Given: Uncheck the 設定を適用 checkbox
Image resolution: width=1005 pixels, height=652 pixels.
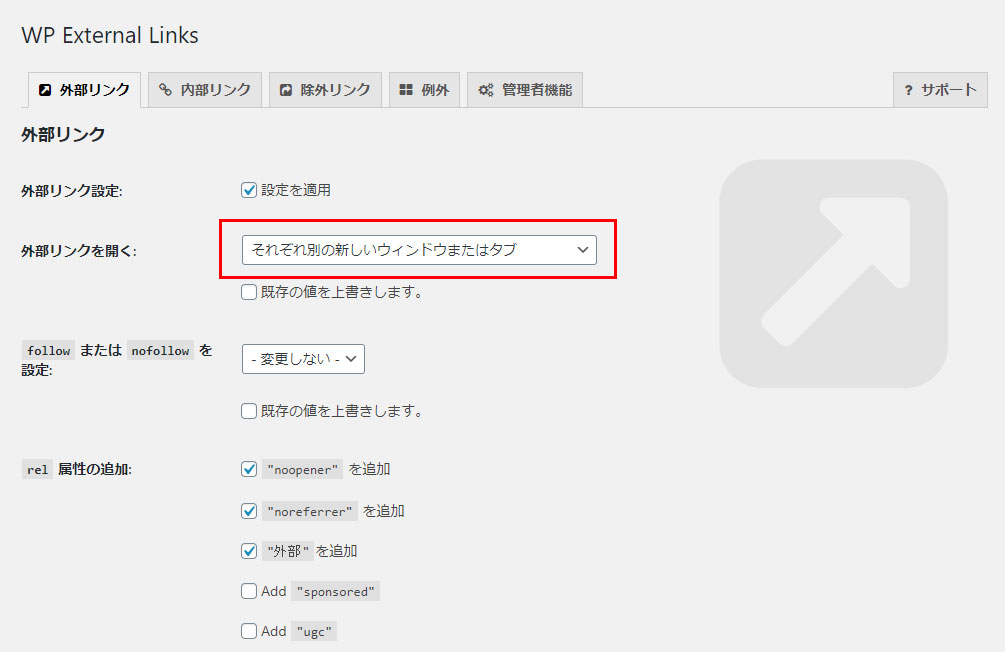Looking at the screenshot, I should pyautogui.click(x=250, y=190).
